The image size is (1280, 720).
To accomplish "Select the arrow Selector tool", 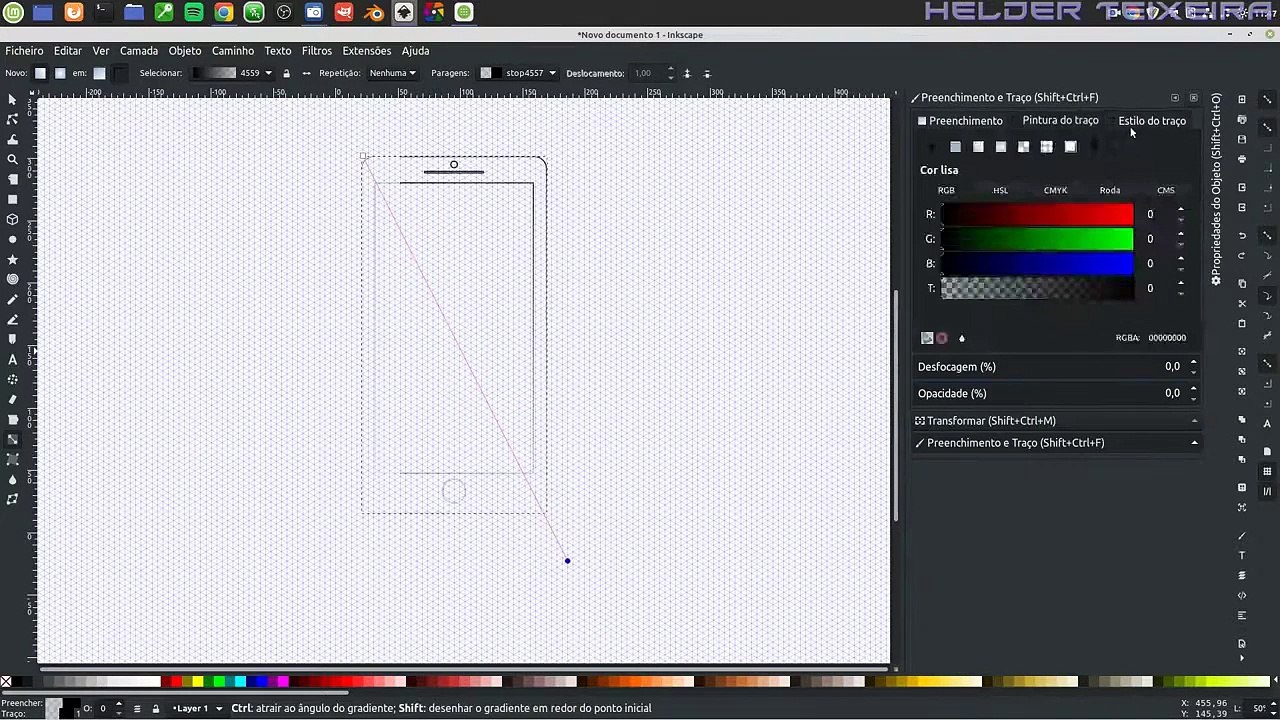I will pos(12,99).
